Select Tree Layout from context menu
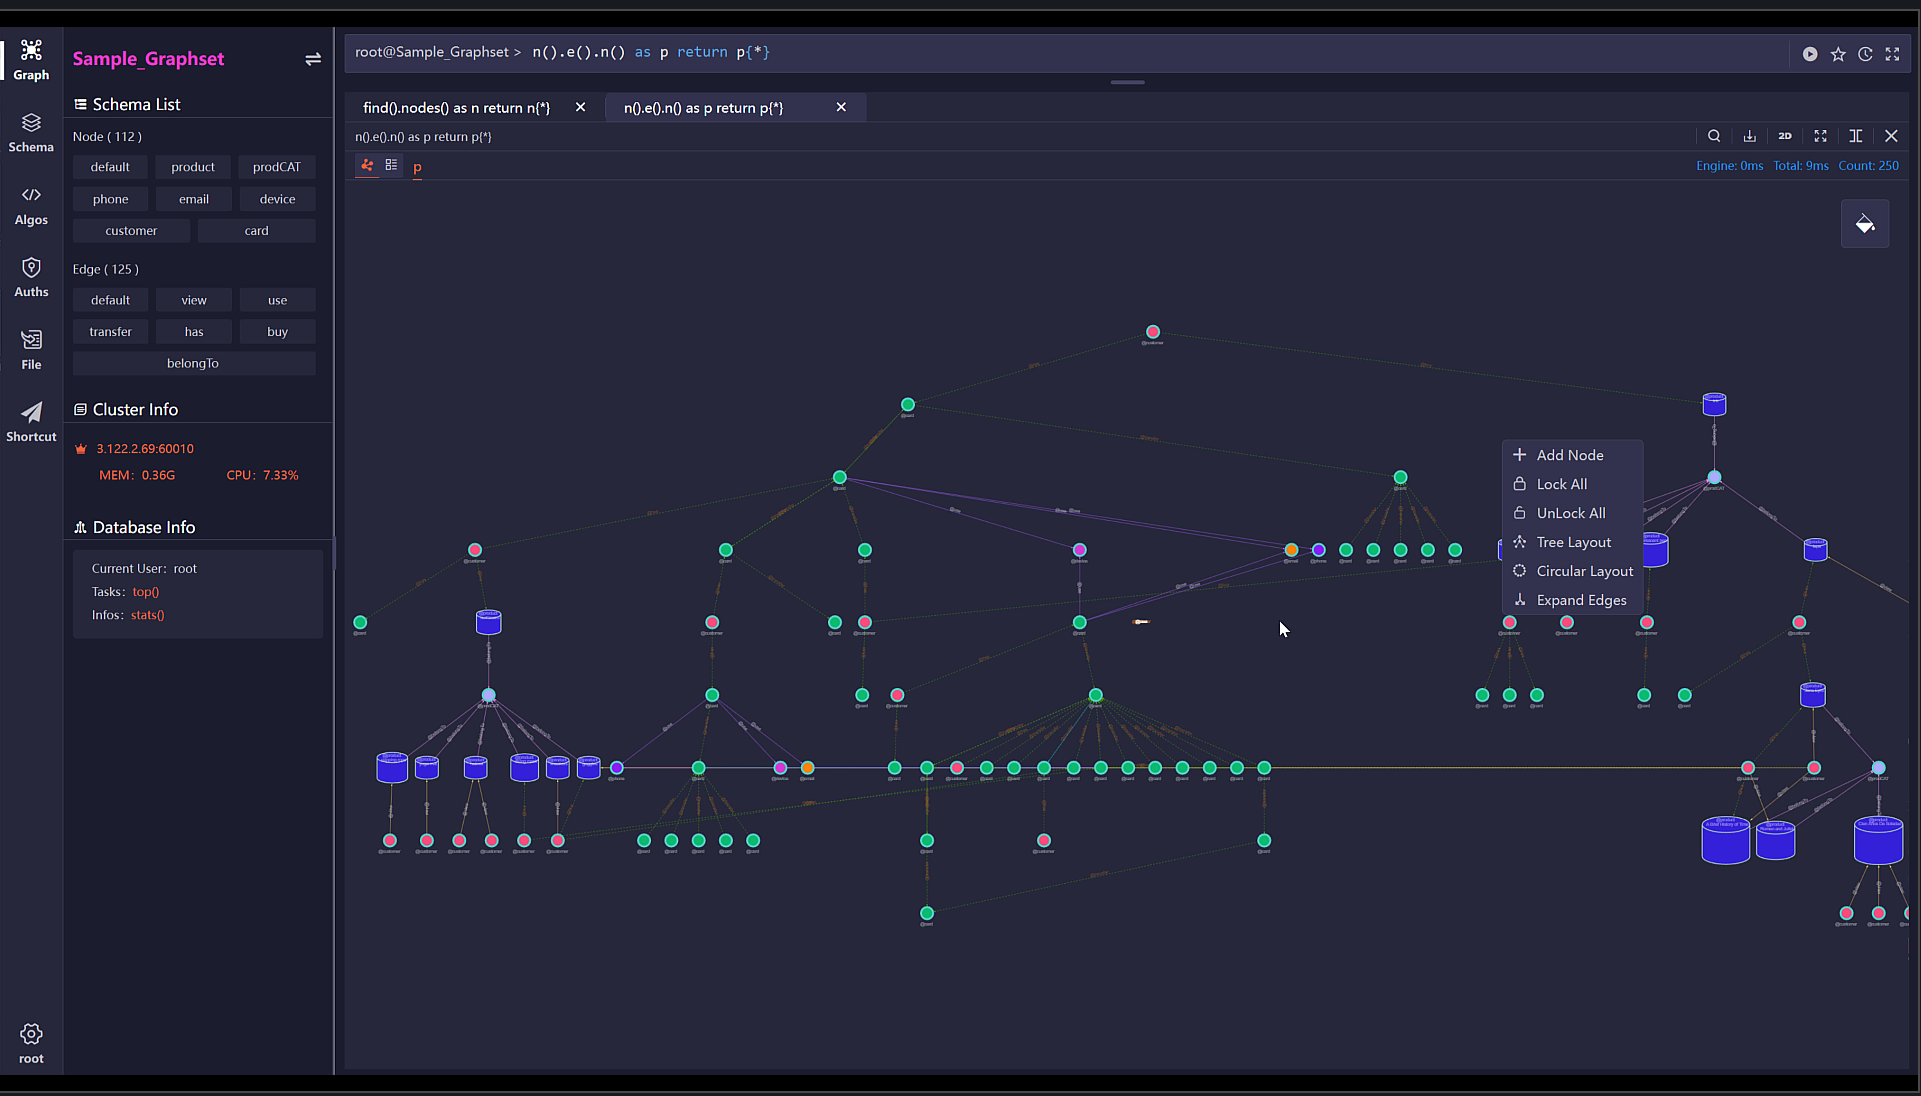Screen dimensions: 1921x1096 [1573, 542]
